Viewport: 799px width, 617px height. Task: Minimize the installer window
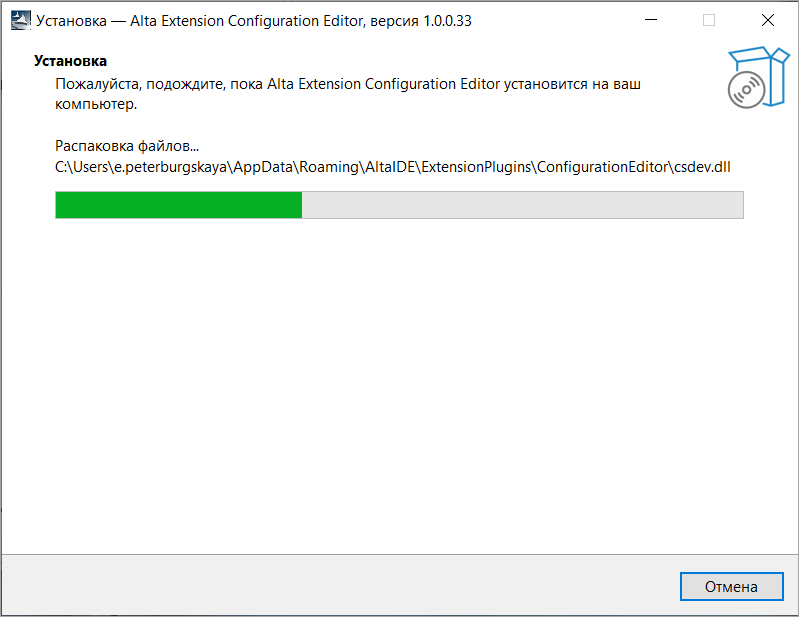coord(651,20)
